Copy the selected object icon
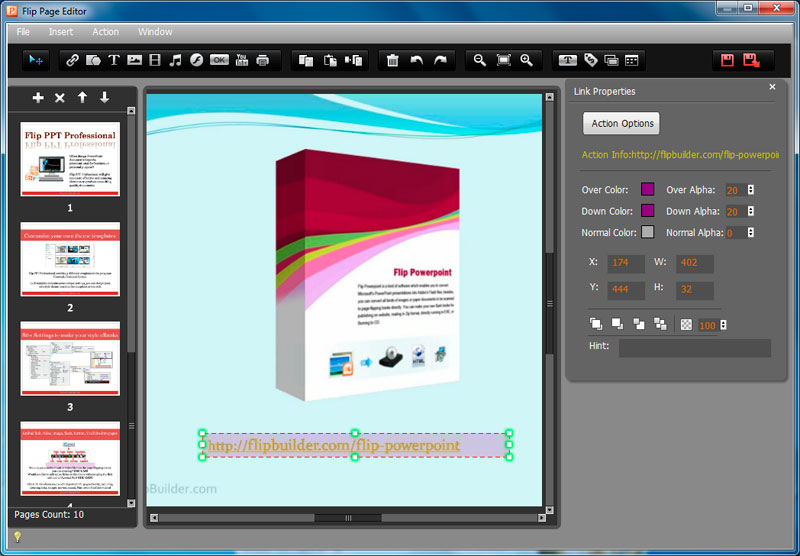This screenshot has width=800, height=556. coord(306,60)
